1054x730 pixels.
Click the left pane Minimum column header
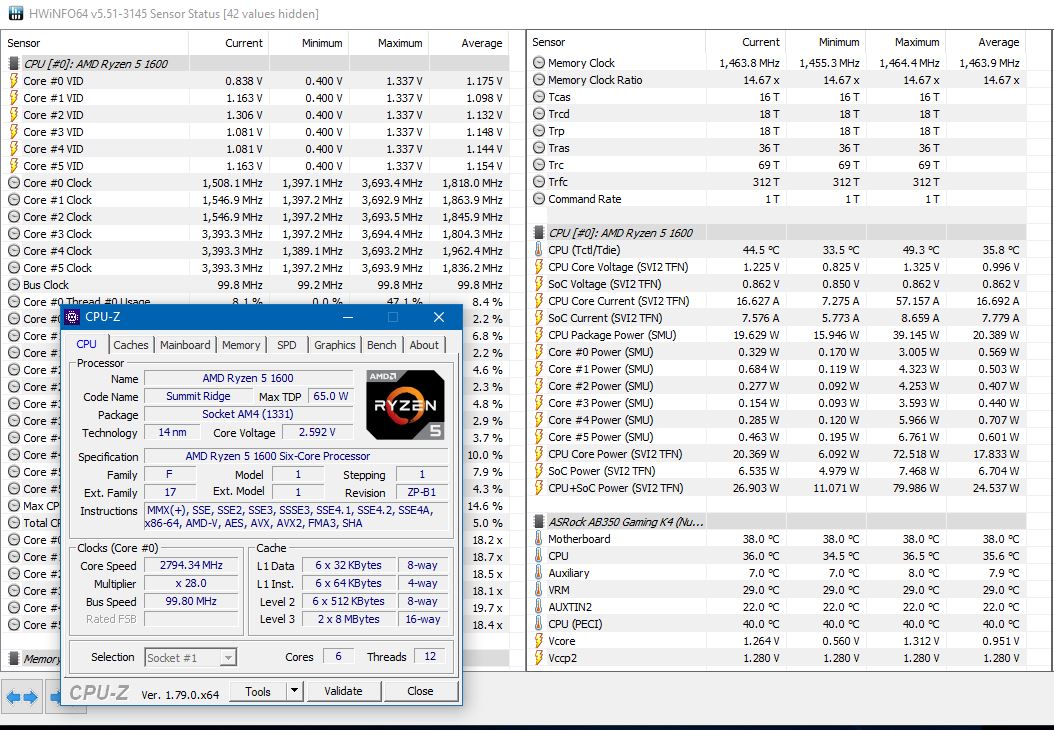coord(309,43)
